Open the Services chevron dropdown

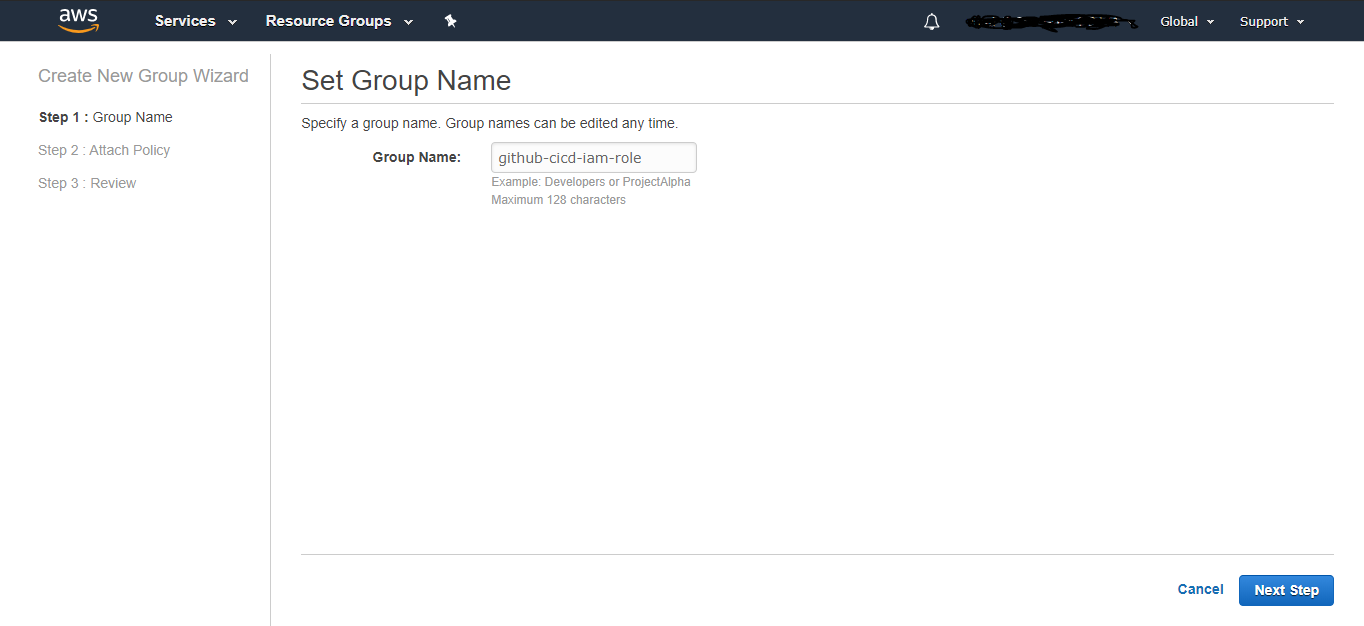click(x=231, y=21)
